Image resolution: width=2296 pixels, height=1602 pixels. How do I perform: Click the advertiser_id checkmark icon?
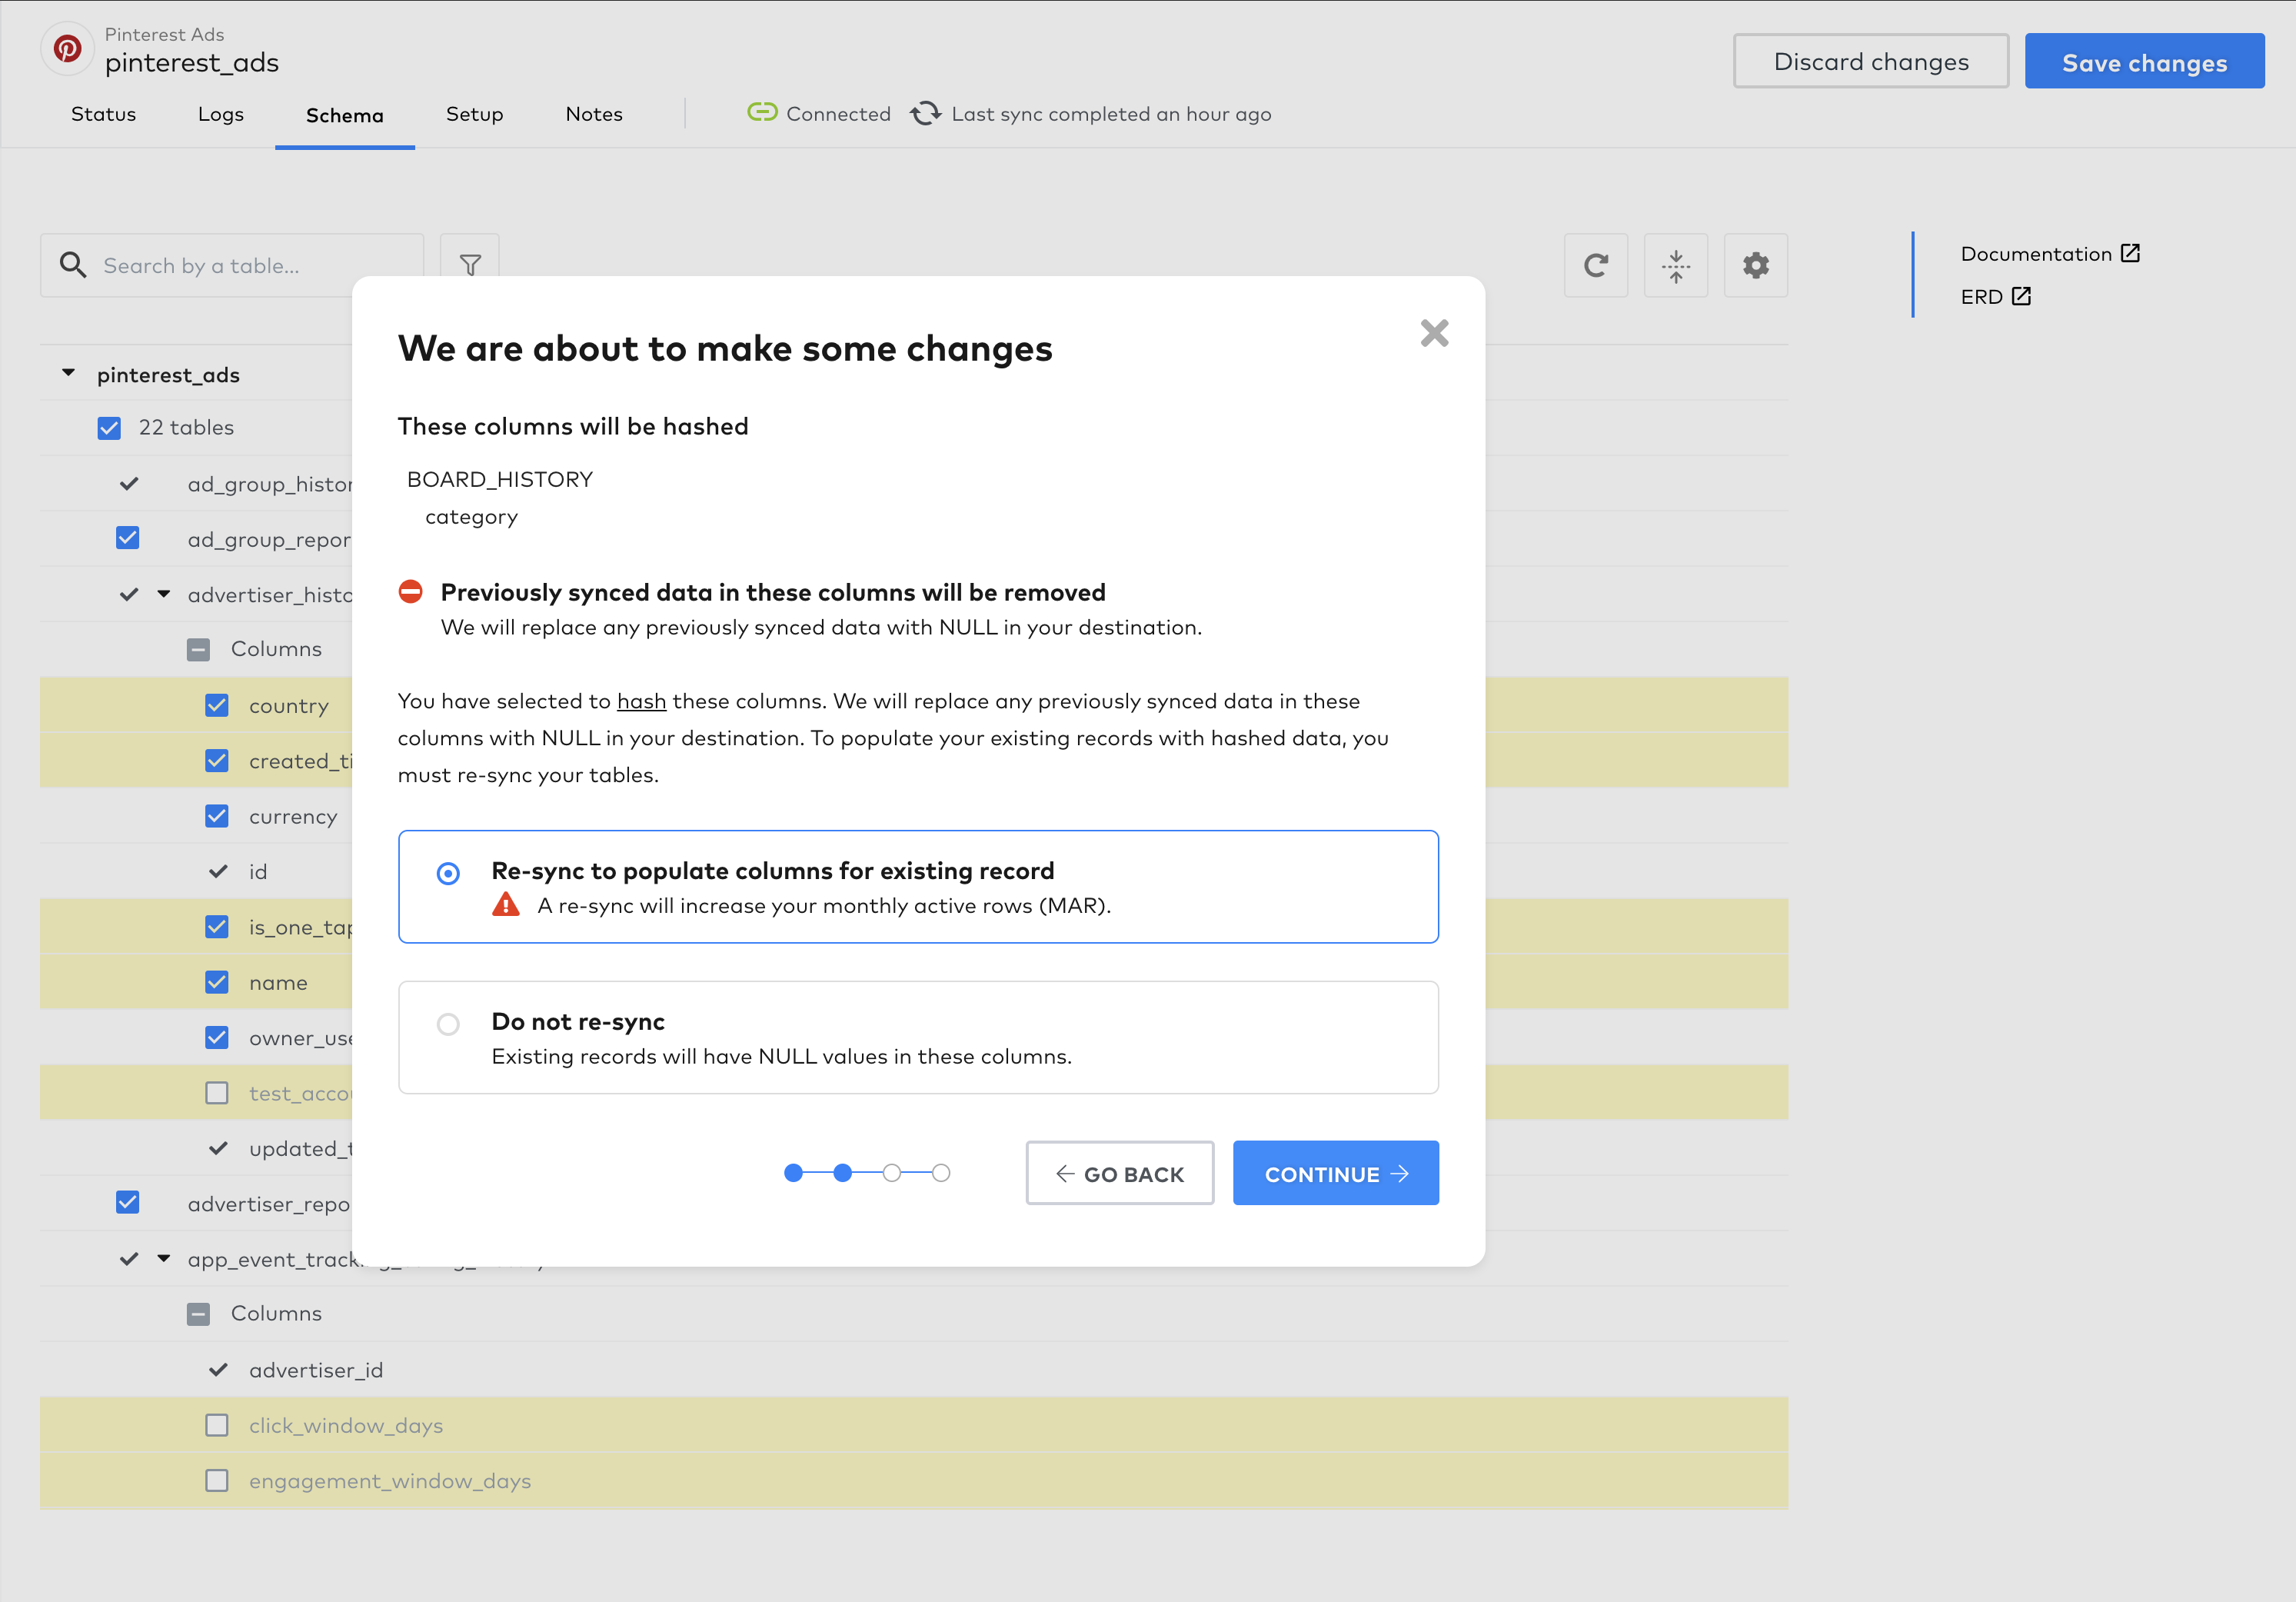218,1370
